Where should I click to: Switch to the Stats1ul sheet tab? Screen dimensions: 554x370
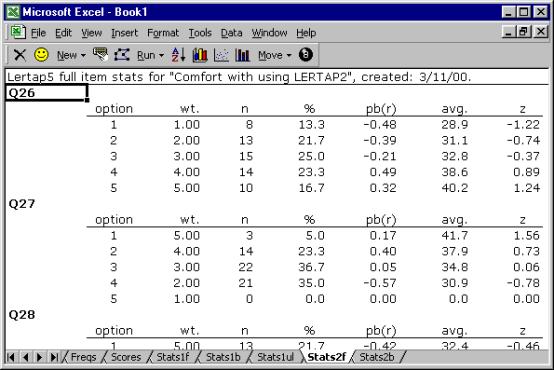click(x=275, y=357)
